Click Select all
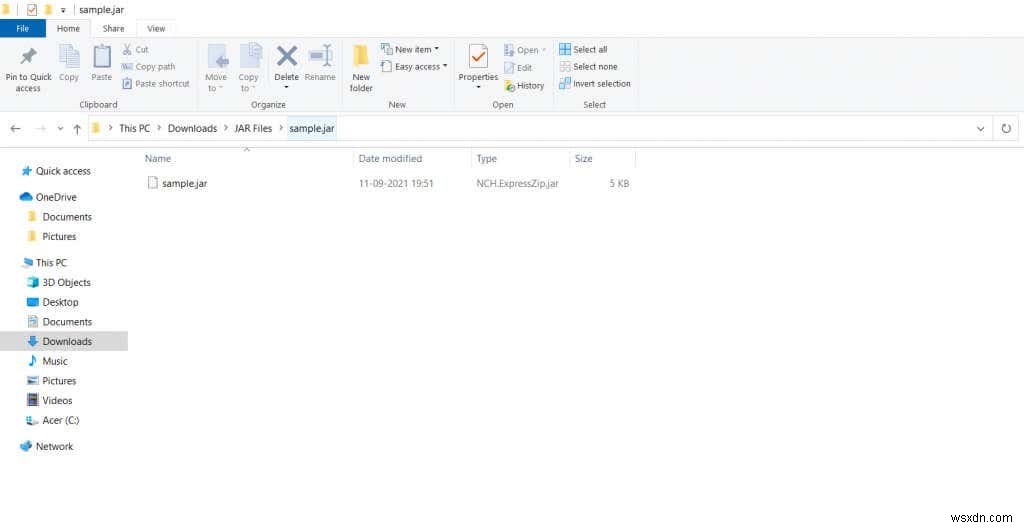The image size is (1024, 528). (583, 50)
